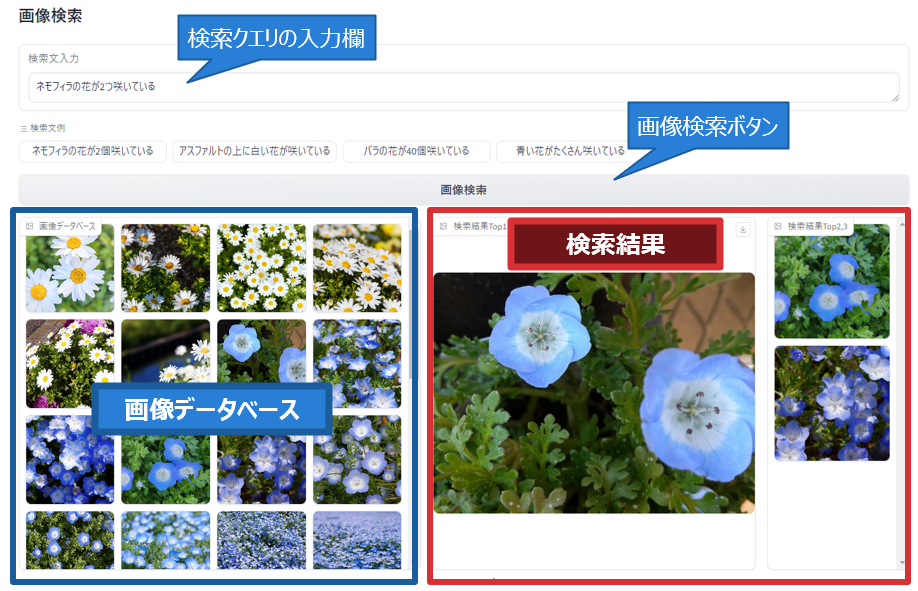The width and height of the screenshot is (918, 591).
Task: Select the third daisy thumbnail in top row
Action: (x=261, y=268)
